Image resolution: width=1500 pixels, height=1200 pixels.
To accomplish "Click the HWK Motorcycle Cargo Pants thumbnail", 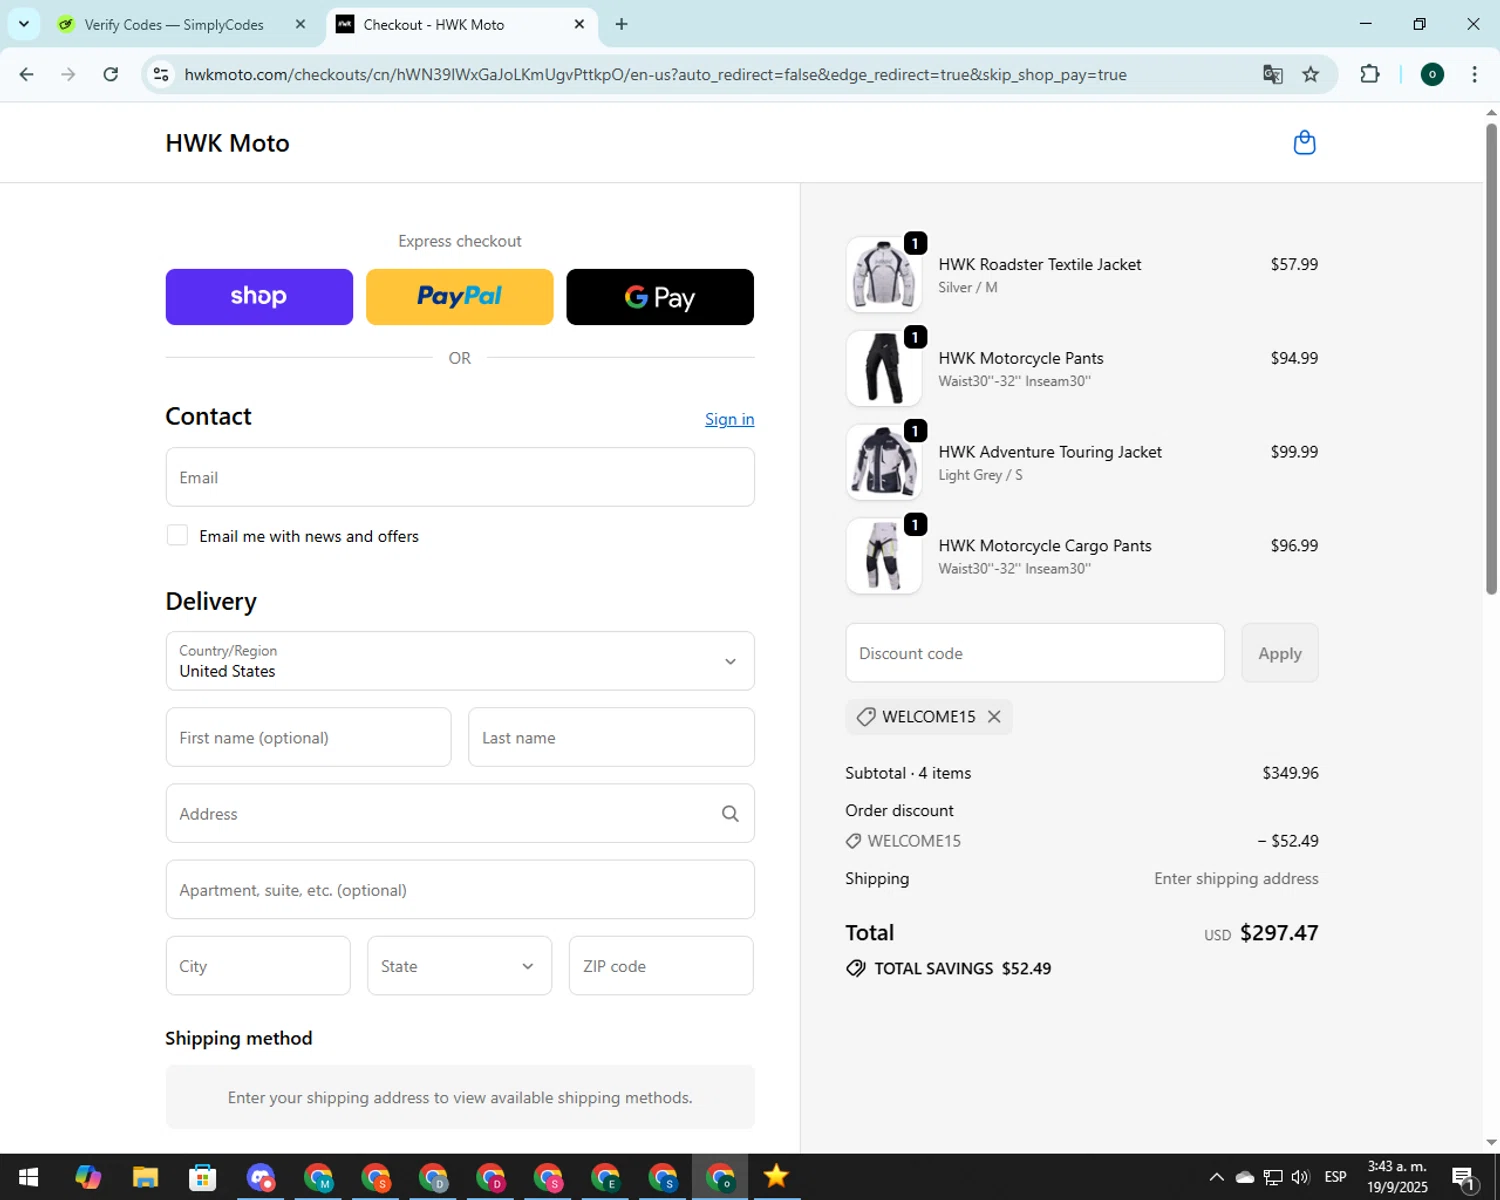I will point(884,556).
